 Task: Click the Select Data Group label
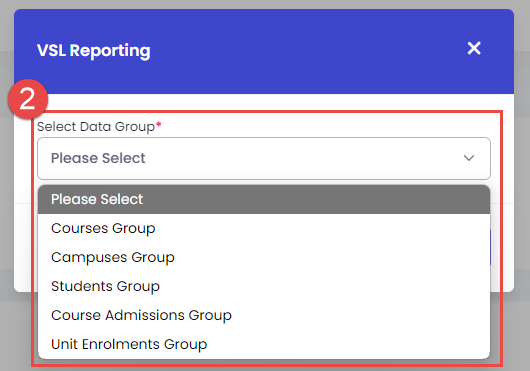96,127
